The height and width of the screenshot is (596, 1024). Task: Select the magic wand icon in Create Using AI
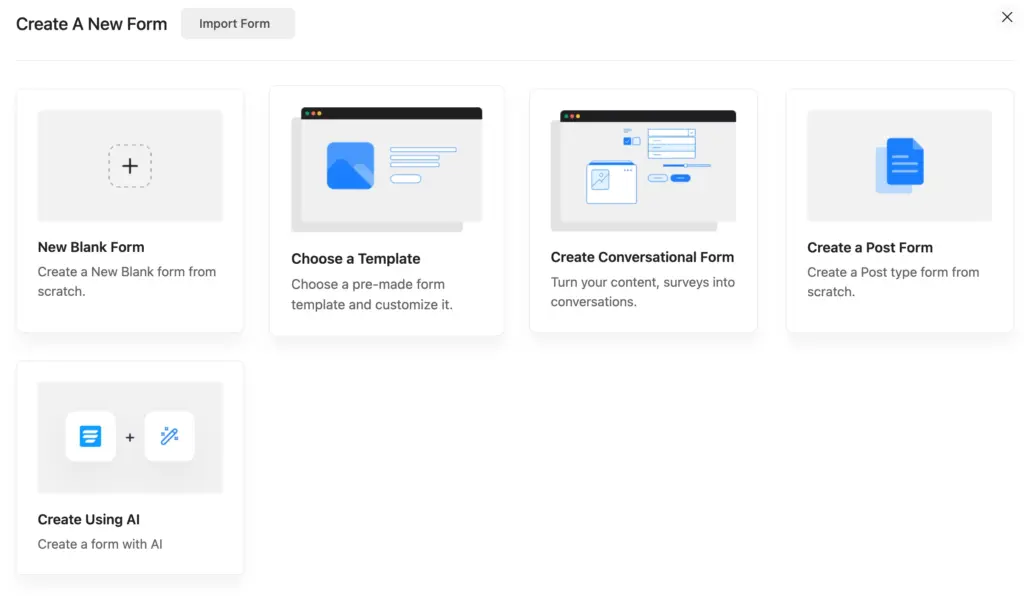pyautogui.click(x=169, y=437)
